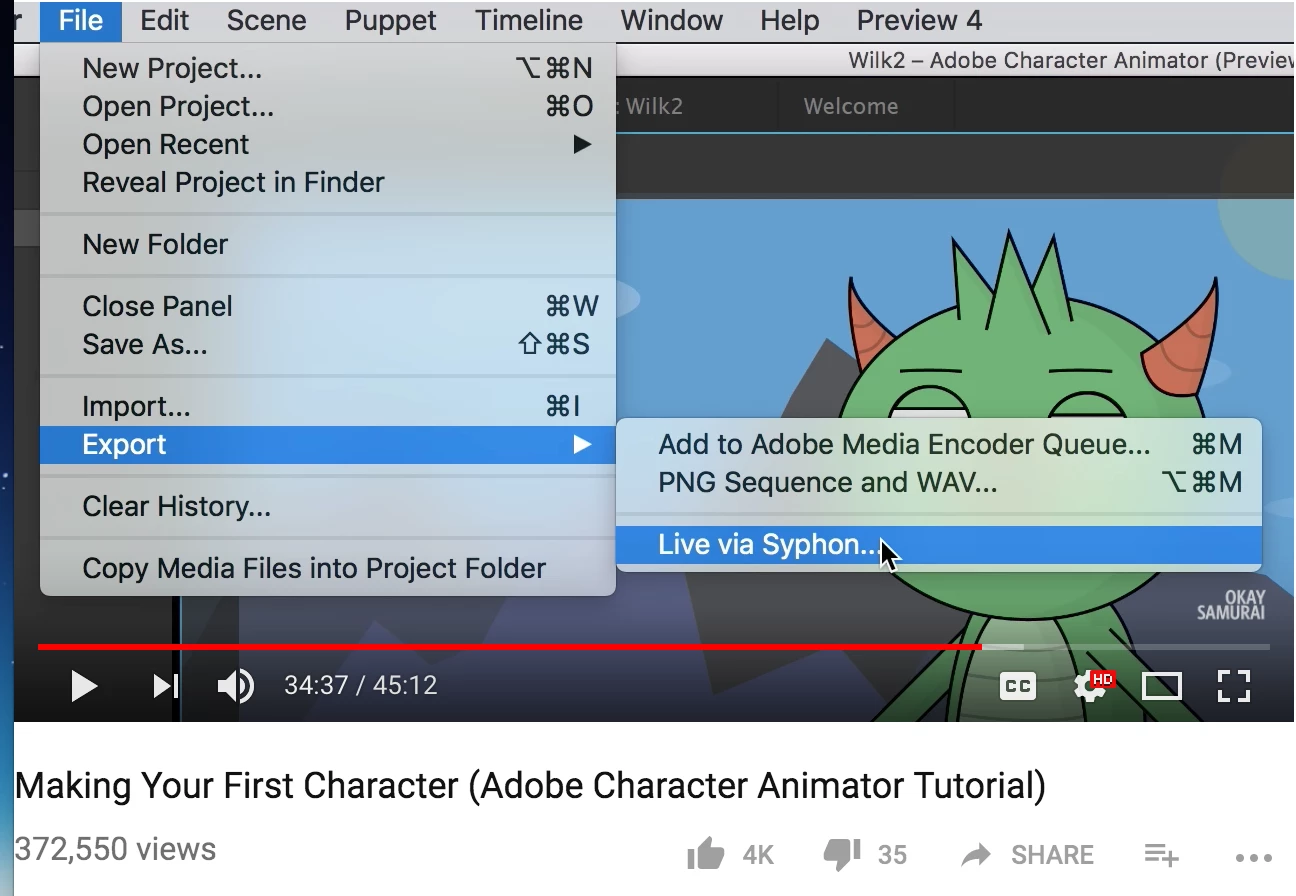Image resolution: width=1296 pixels, height=896 pixels.
Task: Click the 372,550 views count
Action: (115, 849)
